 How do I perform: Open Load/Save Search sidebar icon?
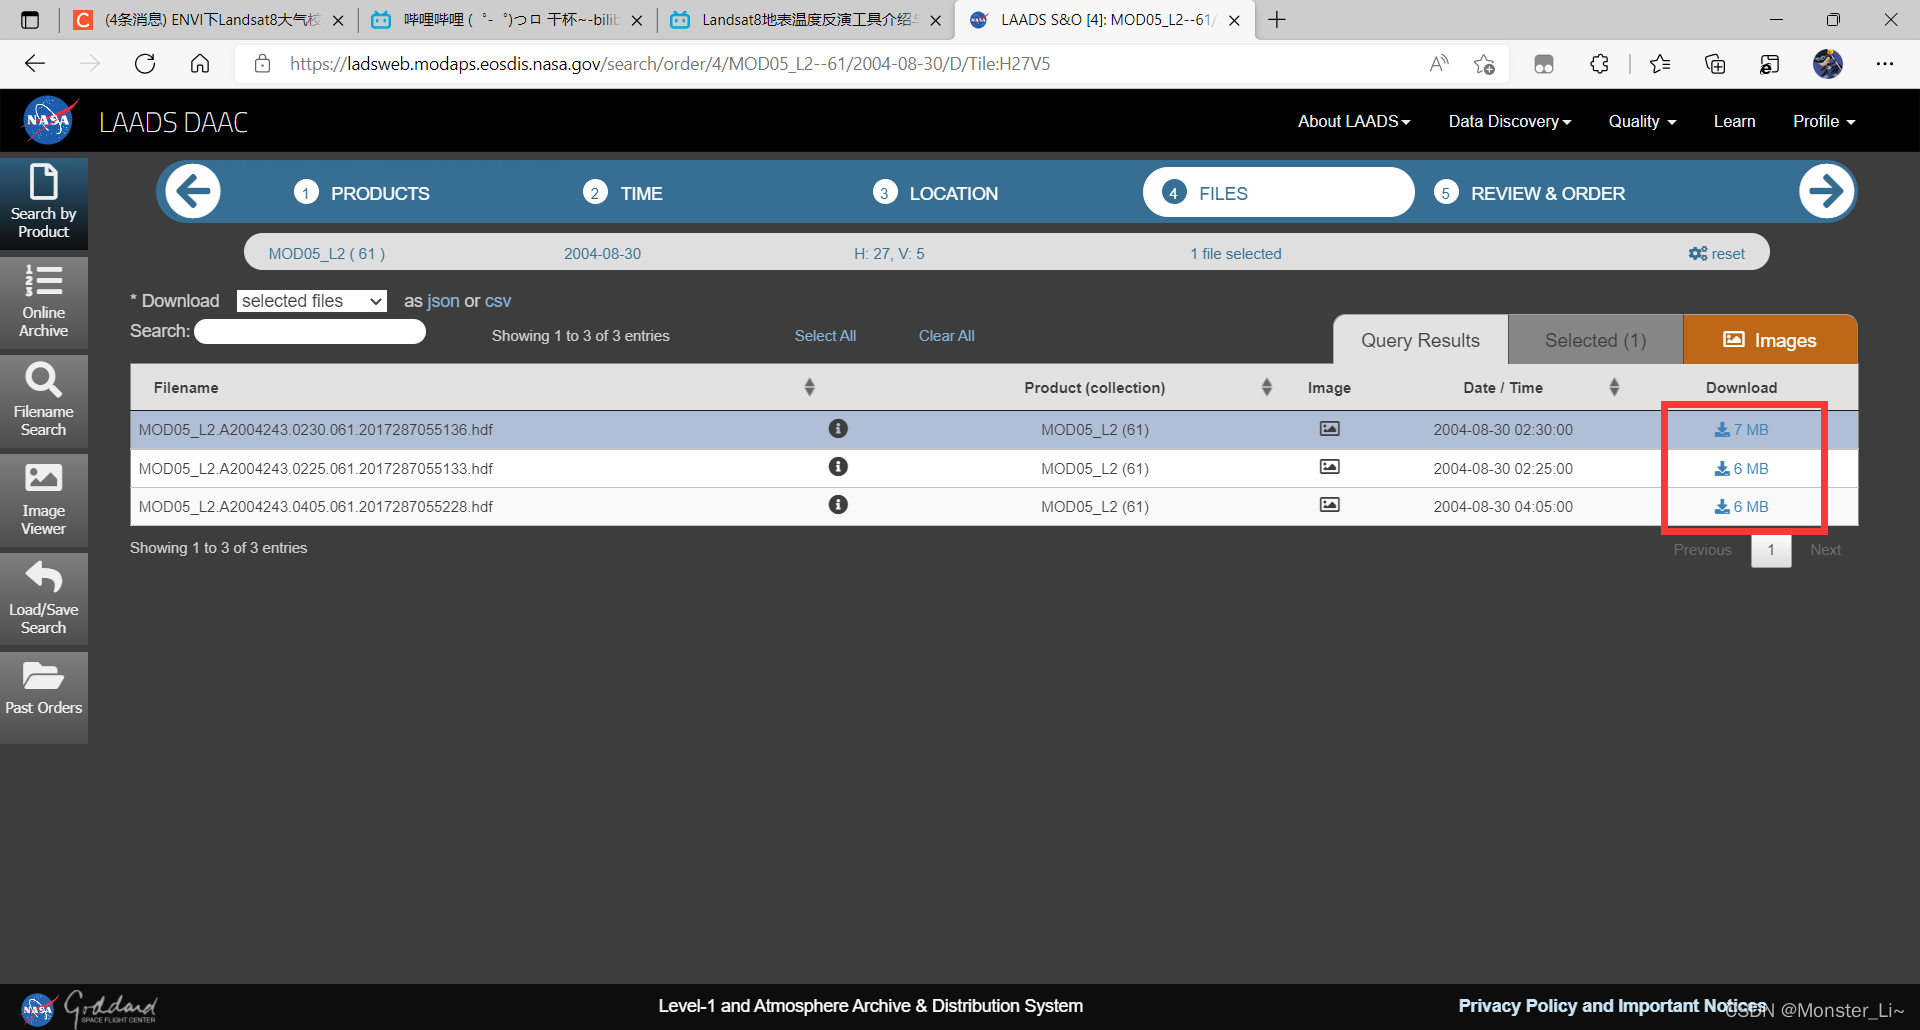pos(44,599)
